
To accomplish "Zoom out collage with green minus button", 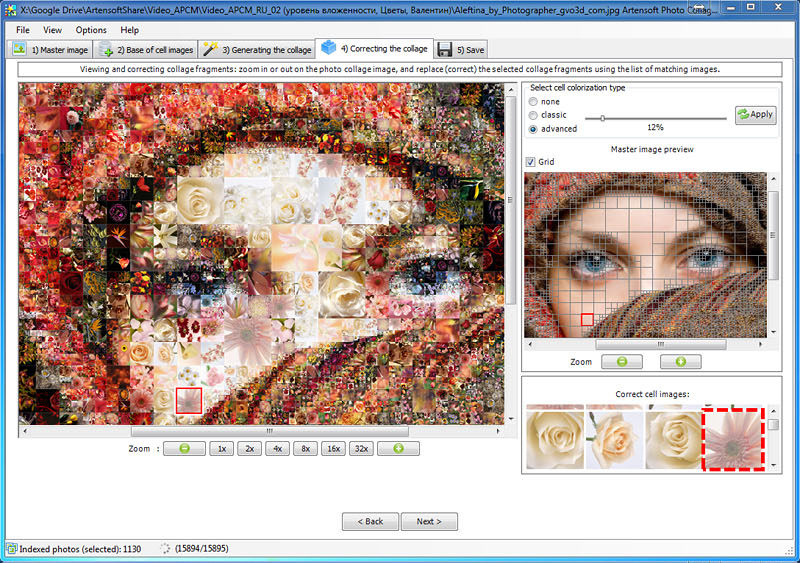I will coord(184,449).
